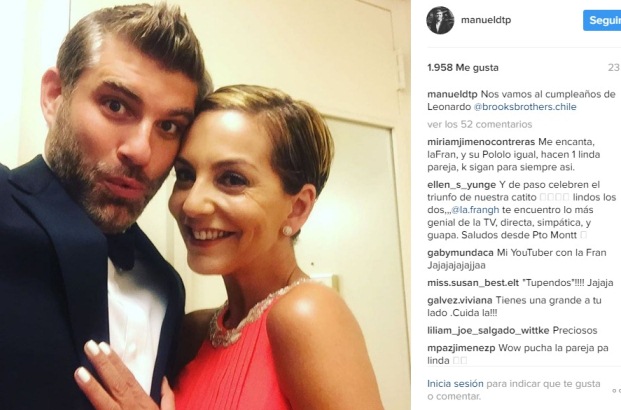
Task: Open galvez.viviana commenter profile
Action: [460, 300]
